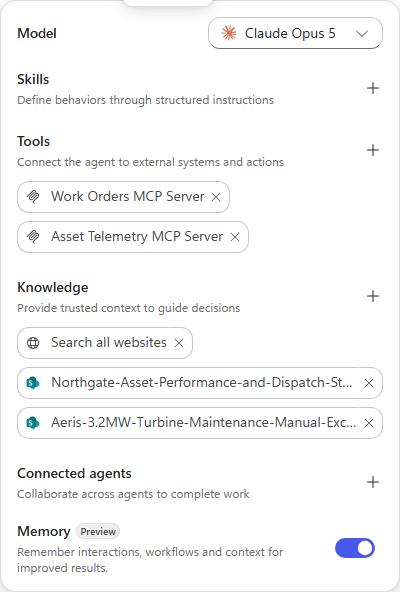The image size is (400, 592).
Task: Open the Northgate-Asset-Performance-and-Dispatch file chip
Action: [x=200, y=383]
